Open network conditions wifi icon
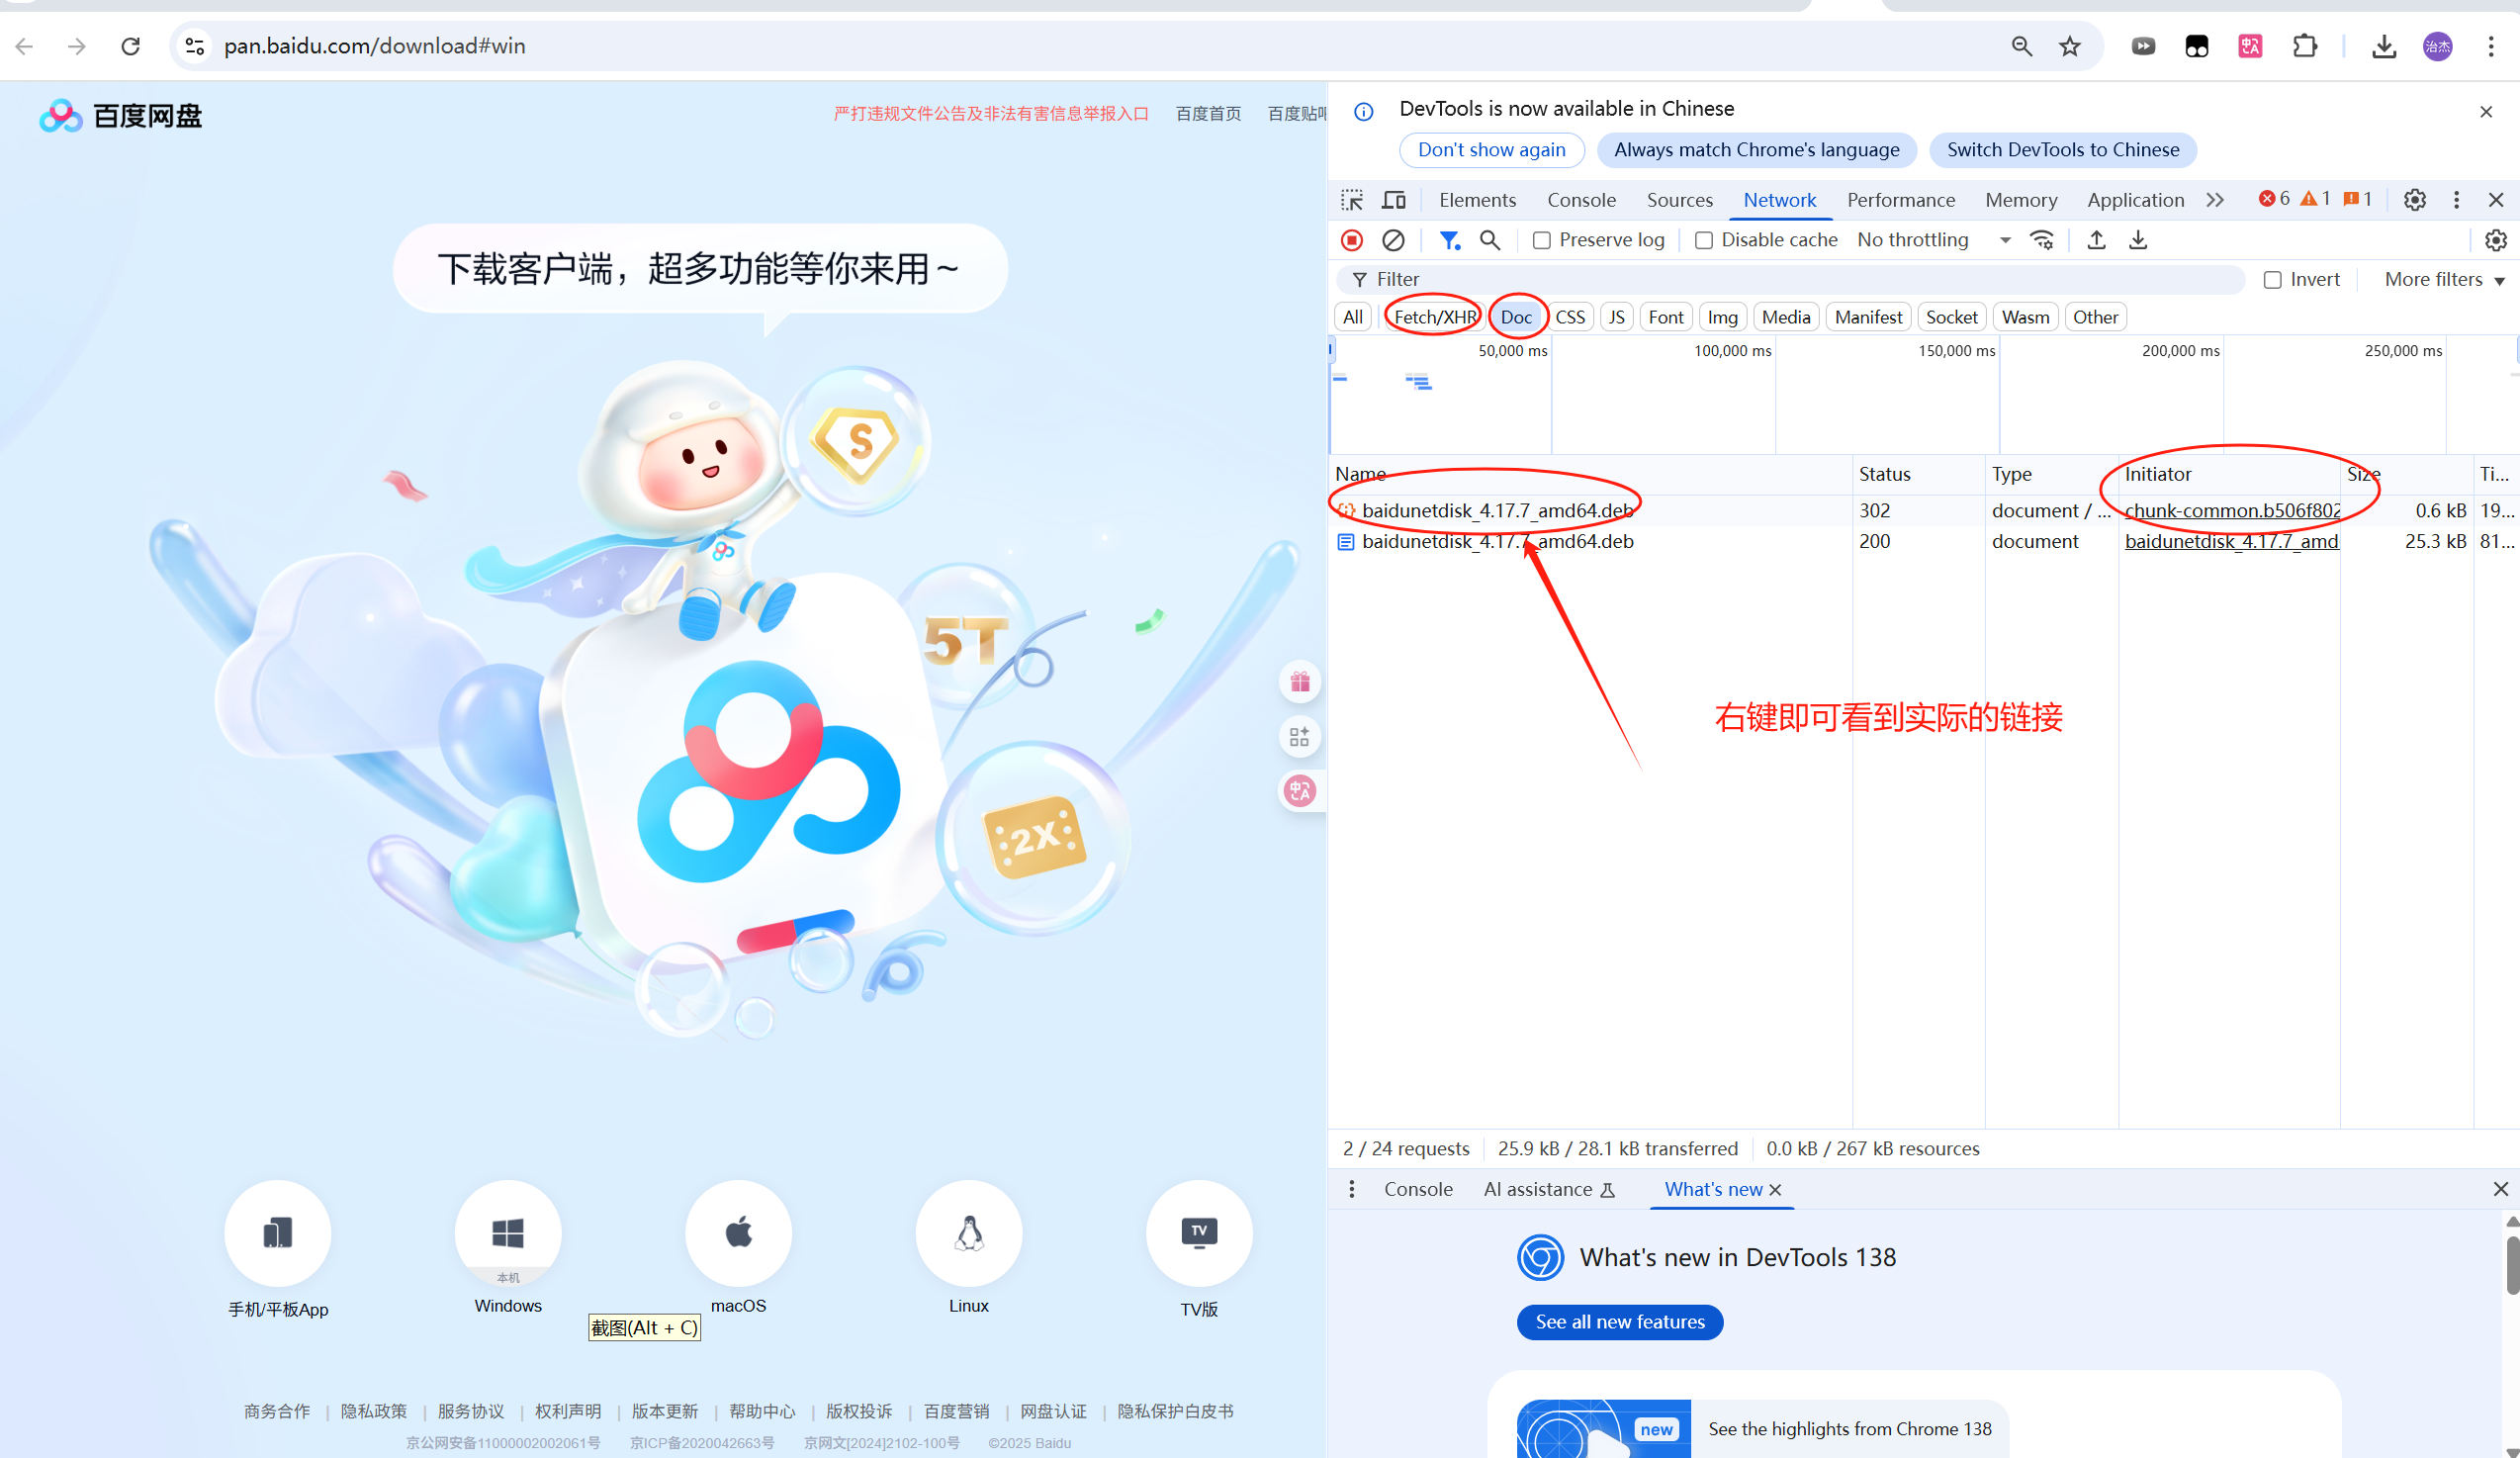 tap(2042, 240)
